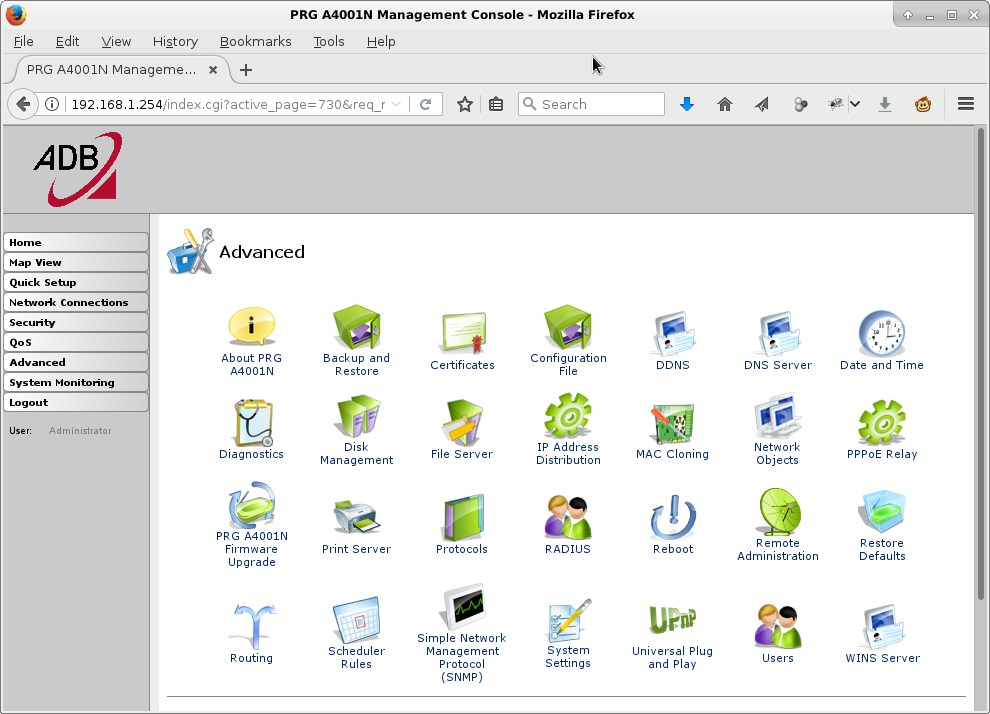Open the Bookmarks menu

tap(255, 42)
